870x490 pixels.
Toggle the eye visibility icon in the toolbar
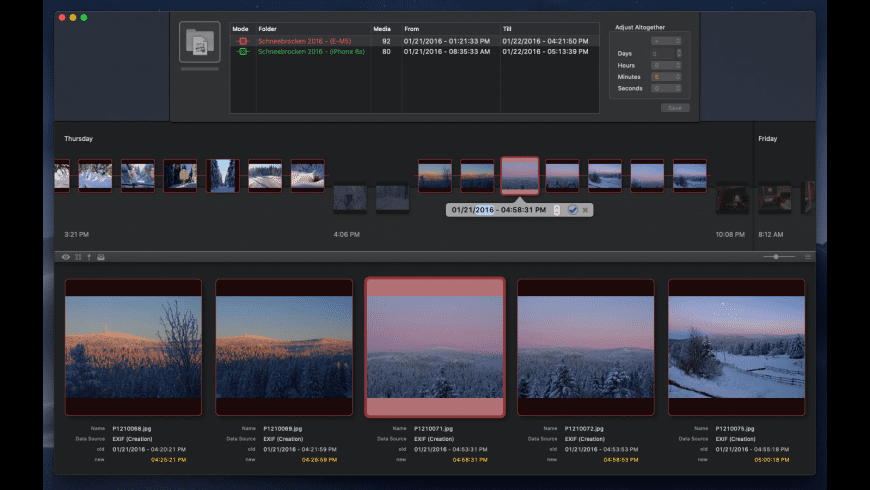[x=65, y=257]
